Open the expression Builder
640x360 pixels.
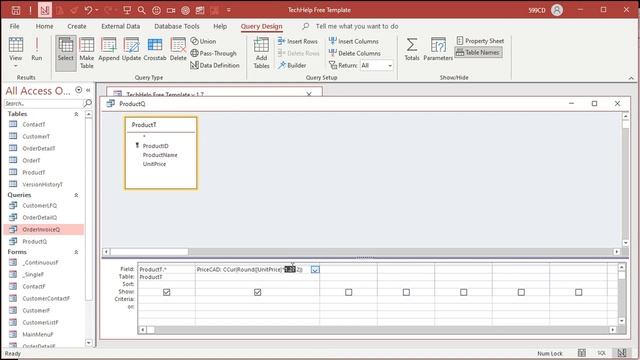click(x=292, y=65)
